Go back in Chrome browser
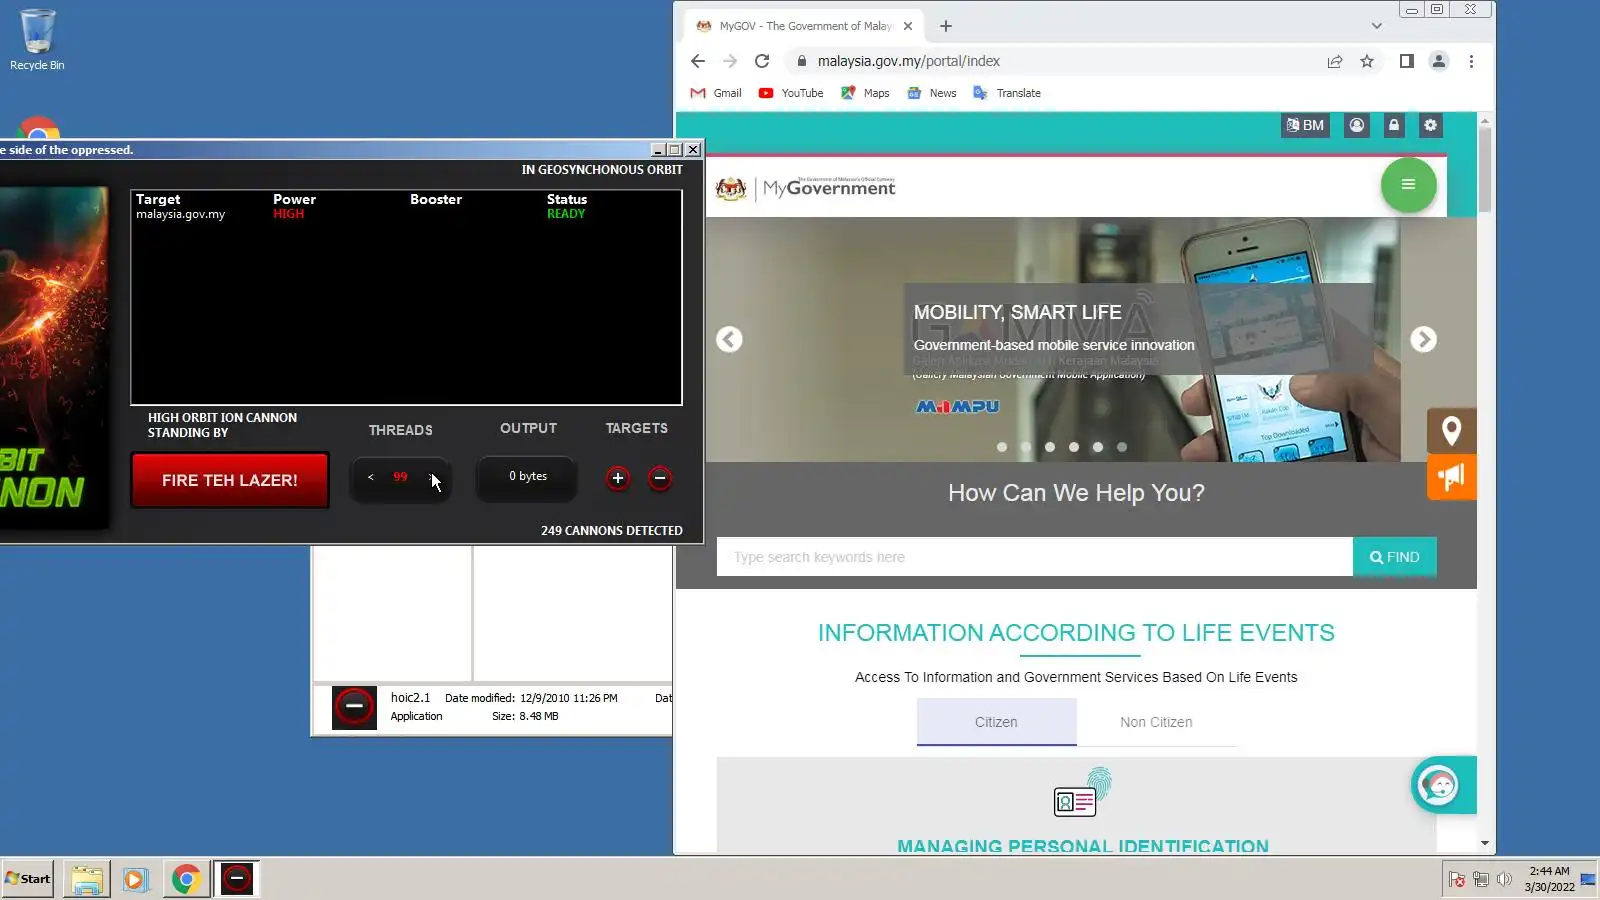 coord(698,61)
